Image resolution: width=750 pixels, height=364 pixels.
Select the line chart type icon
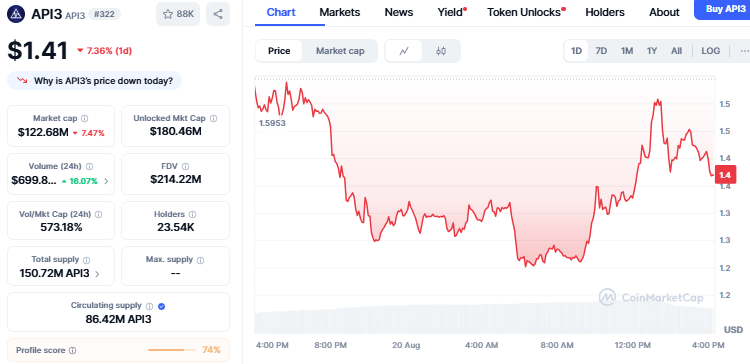(404, 51)
